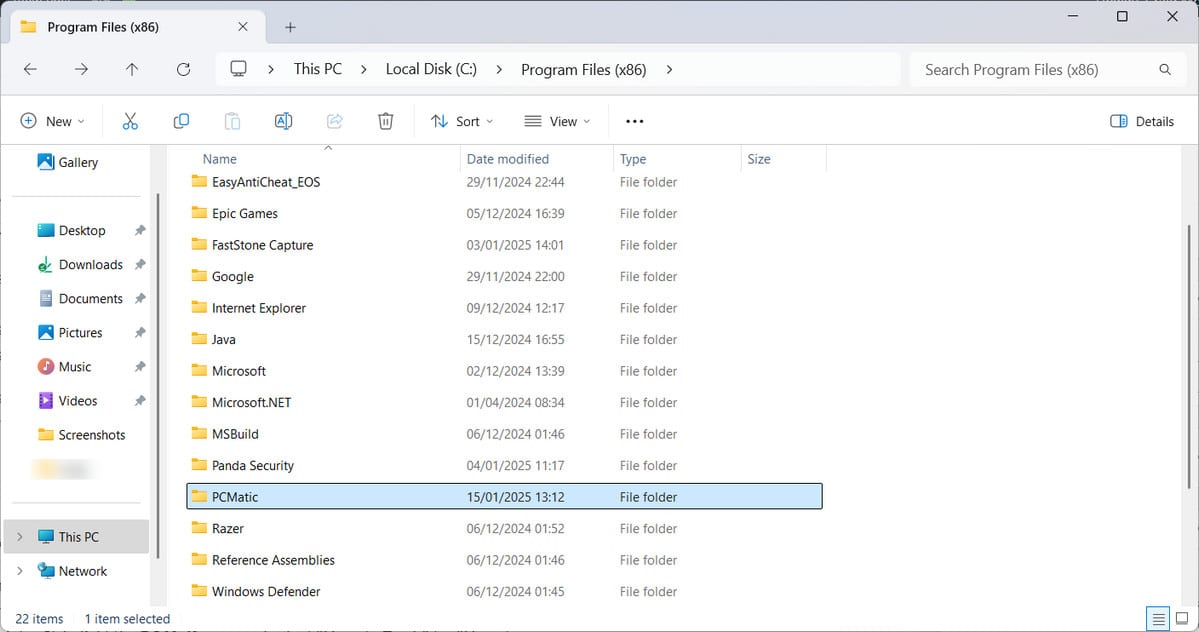Unpin Pictures using its pin icon
Image resolution: width=1199 pixels, height=632 pixels.
tap(140, 332)
